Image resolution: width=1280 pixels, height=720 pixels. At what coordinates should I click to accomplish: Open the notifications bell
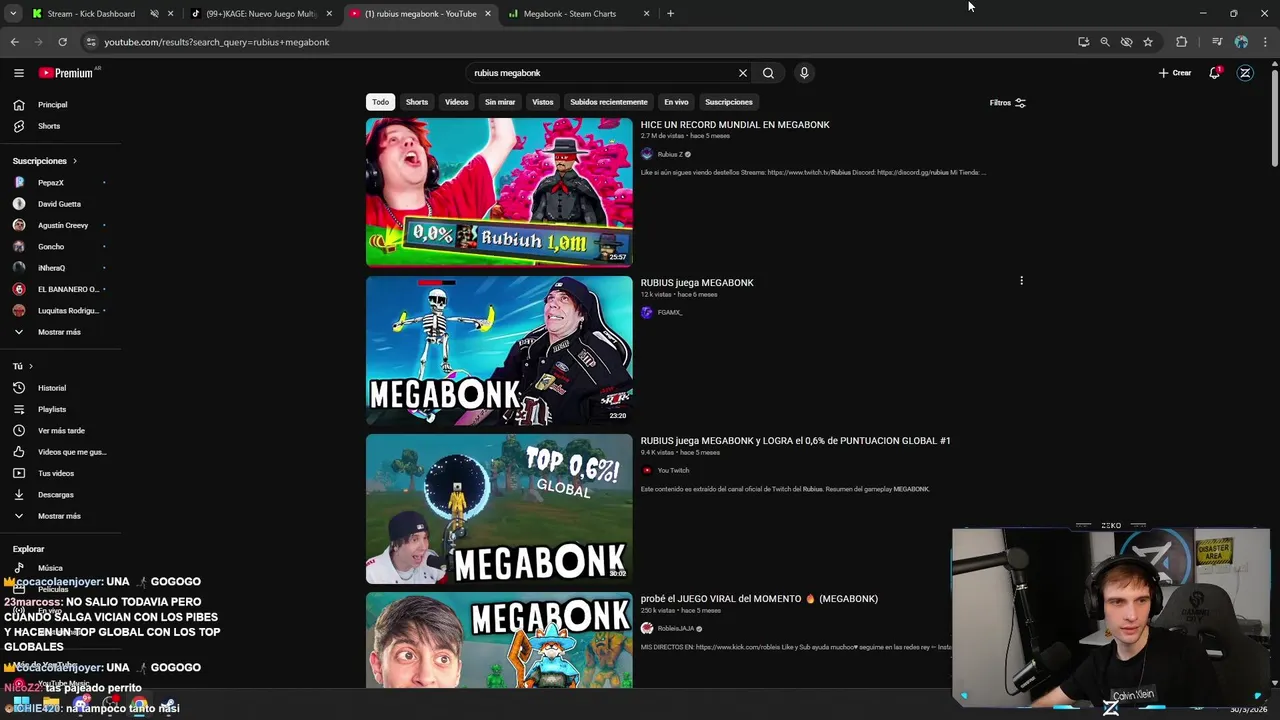pyautogui.click(x=1215, y=73)
